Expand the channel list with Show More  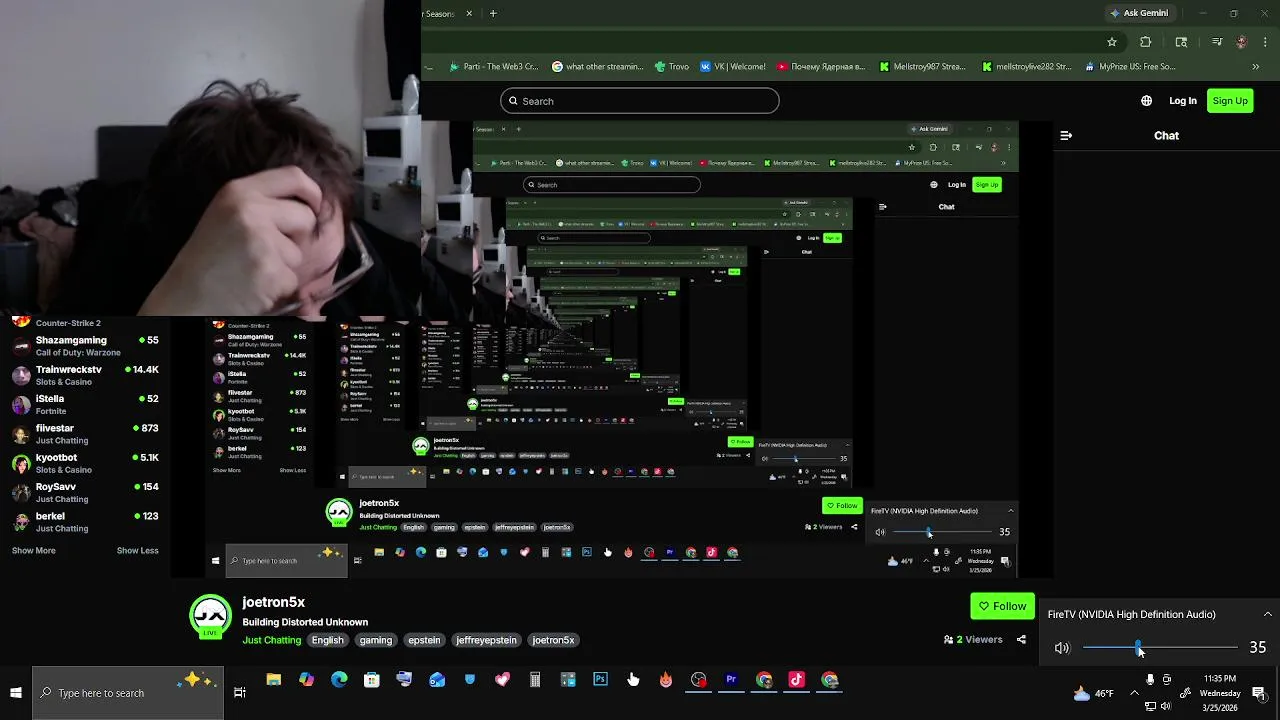tap(34, 550)
